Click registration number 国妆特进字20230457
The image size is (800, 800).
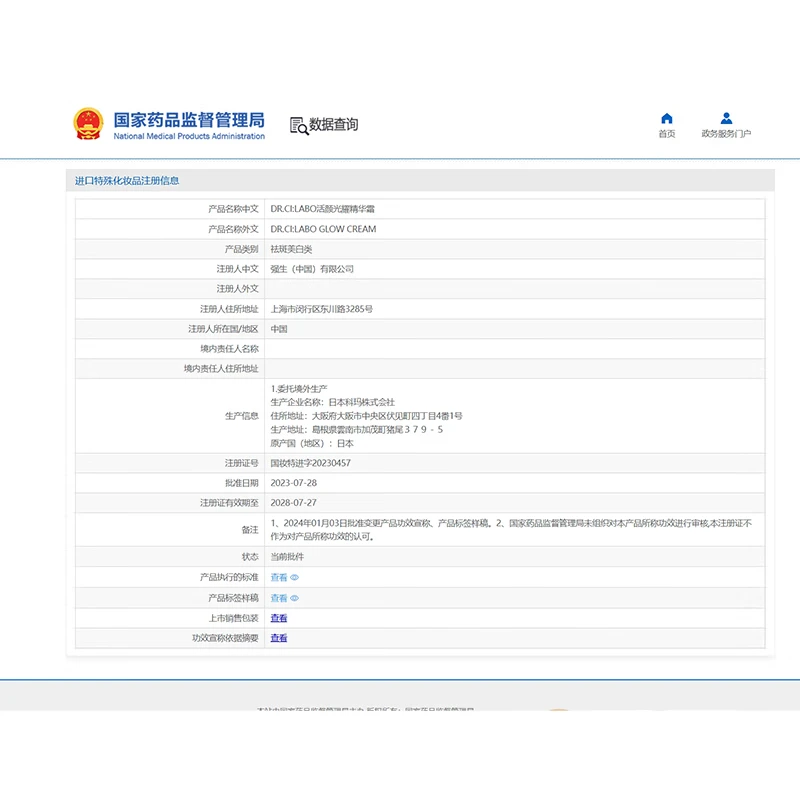(x=310, y=463)
